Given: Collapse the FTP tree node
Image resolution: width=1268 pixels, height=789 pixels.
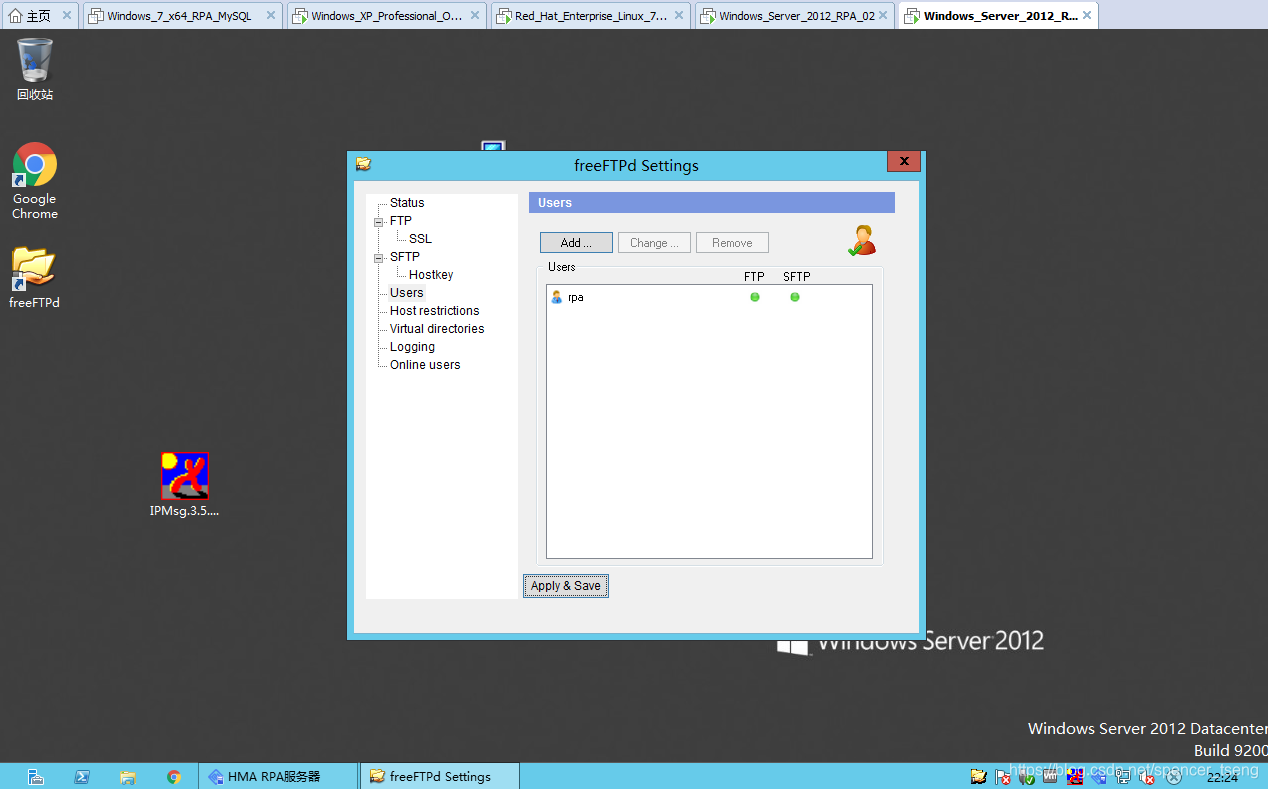Looking at the screenshot, I should tap(379, 222).
